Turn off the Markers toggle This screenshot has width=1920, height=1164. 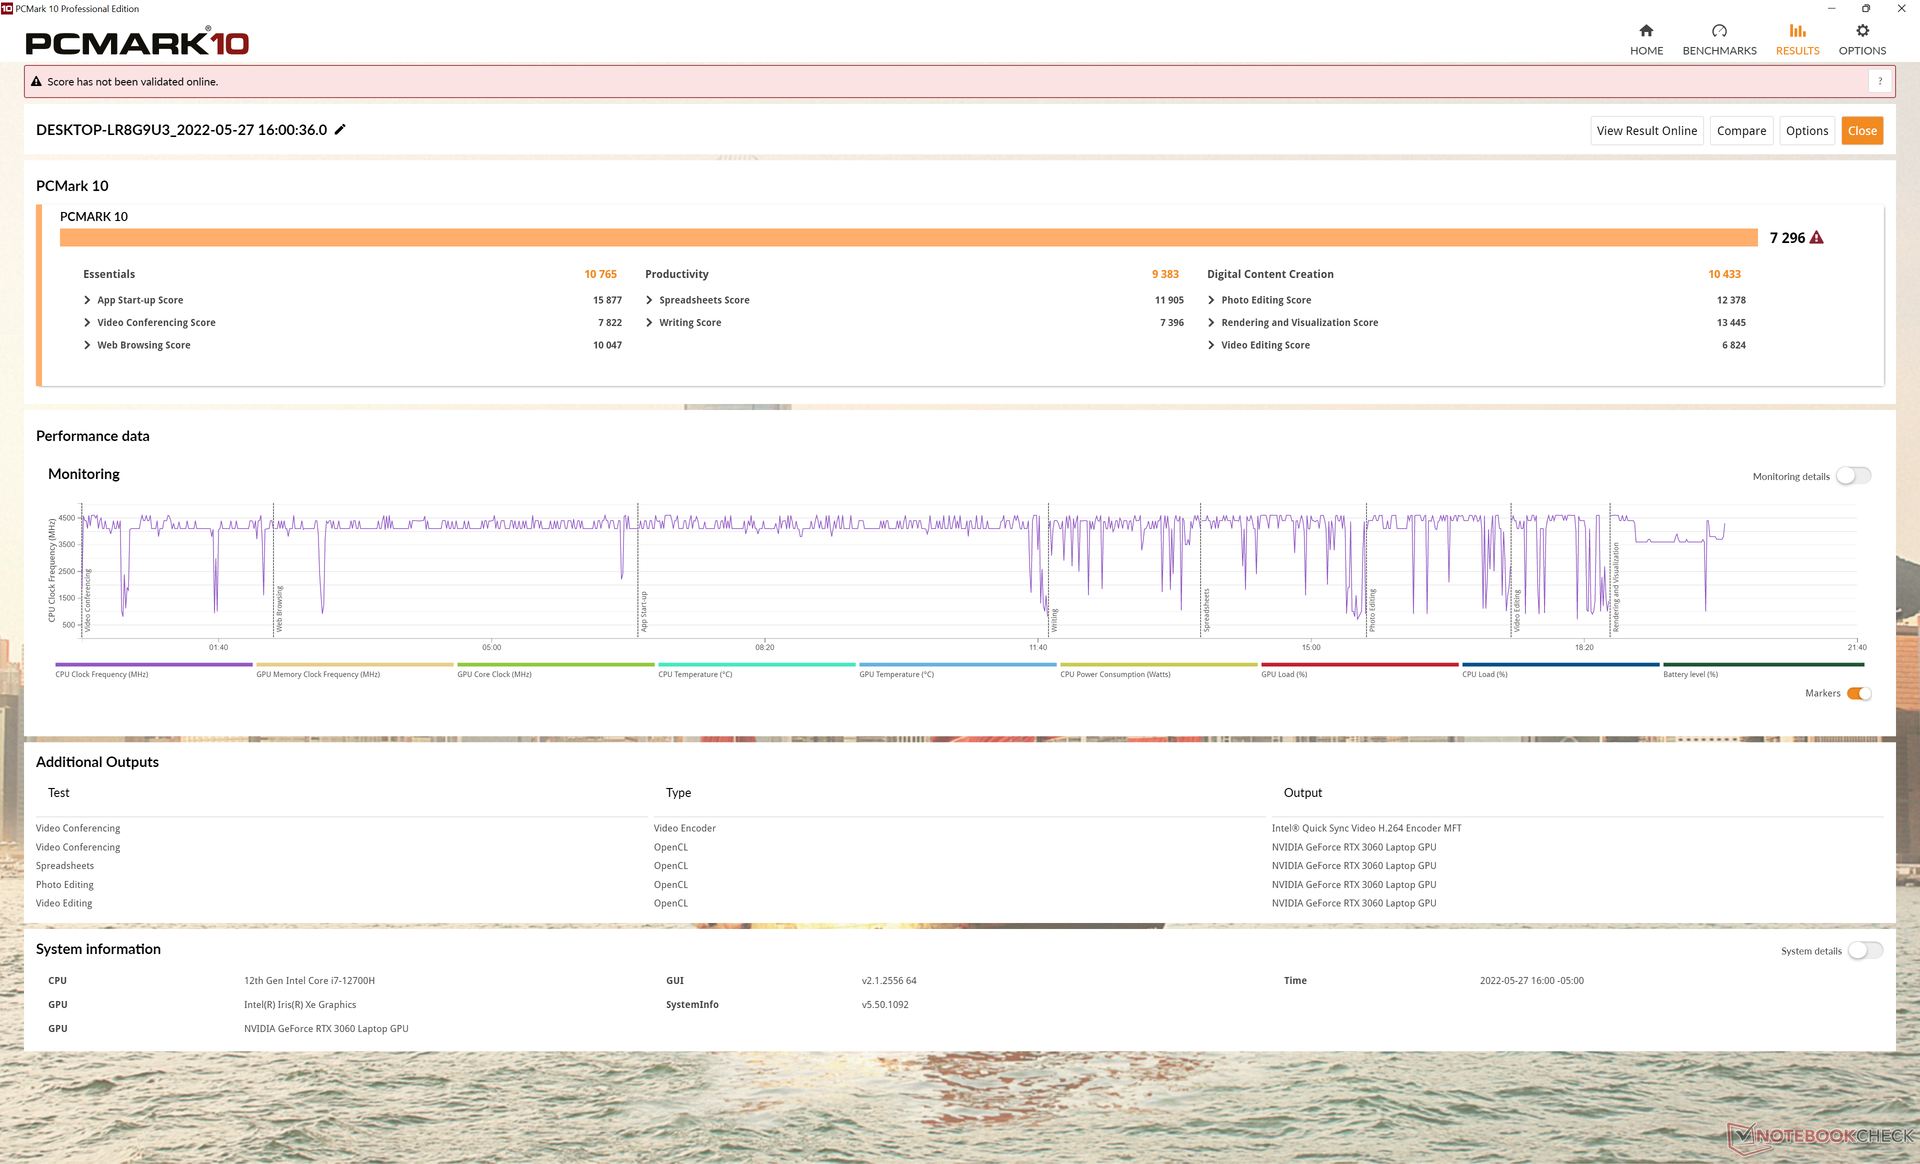pyautogui.click(x=1858, y=693)
